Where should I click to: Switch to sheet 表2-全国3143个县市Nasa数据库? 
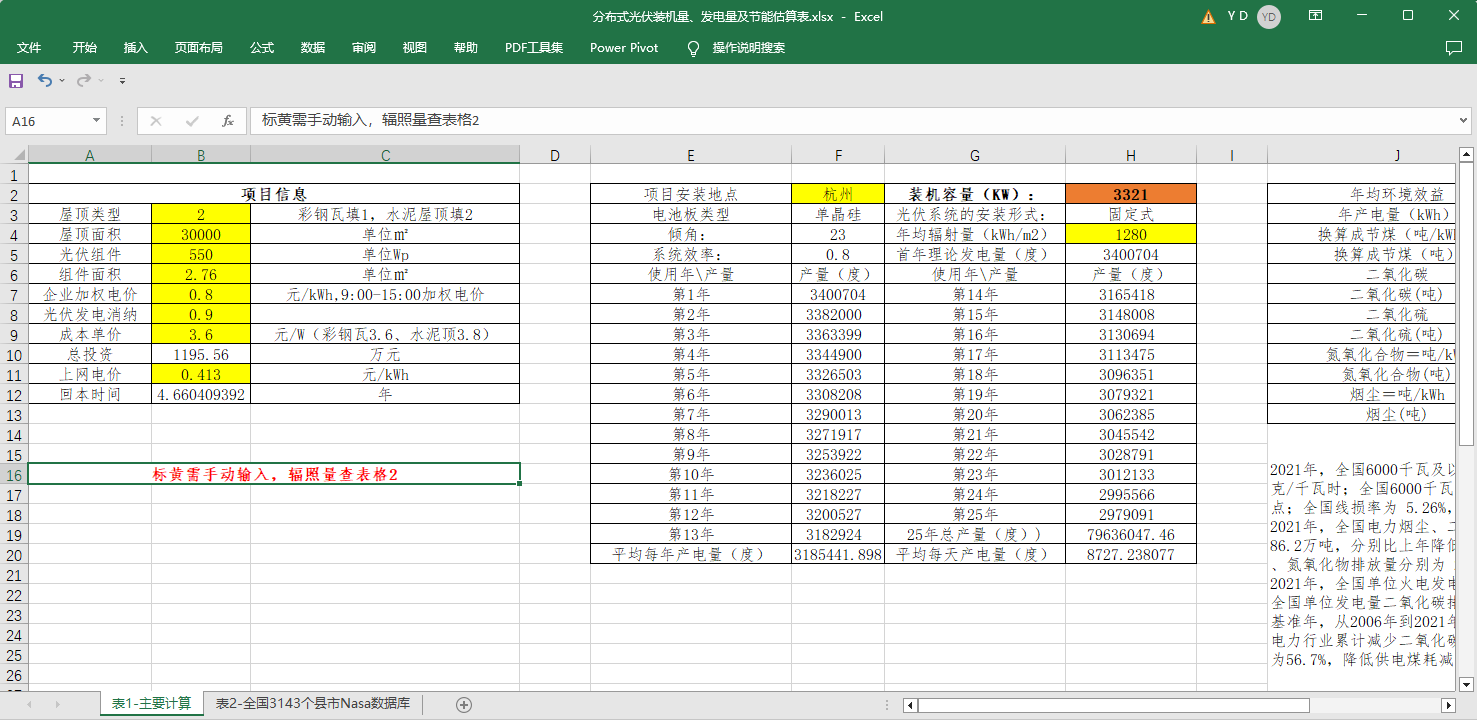coord(313,704)
